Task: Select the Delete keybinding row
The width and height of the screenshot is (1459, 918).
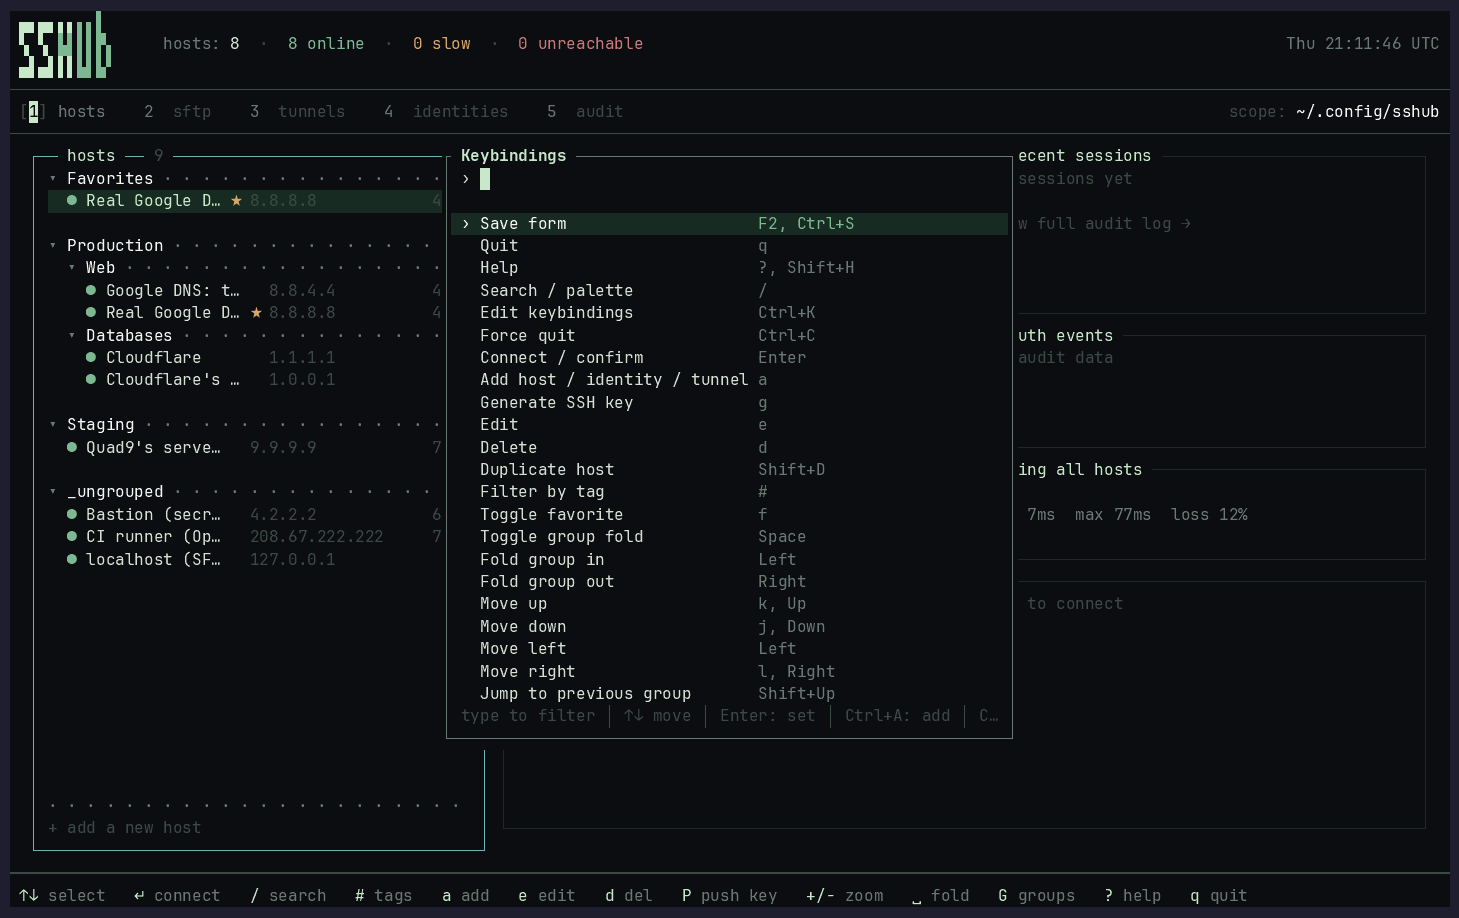Action: pyautogui.click(x=730, y=448)
